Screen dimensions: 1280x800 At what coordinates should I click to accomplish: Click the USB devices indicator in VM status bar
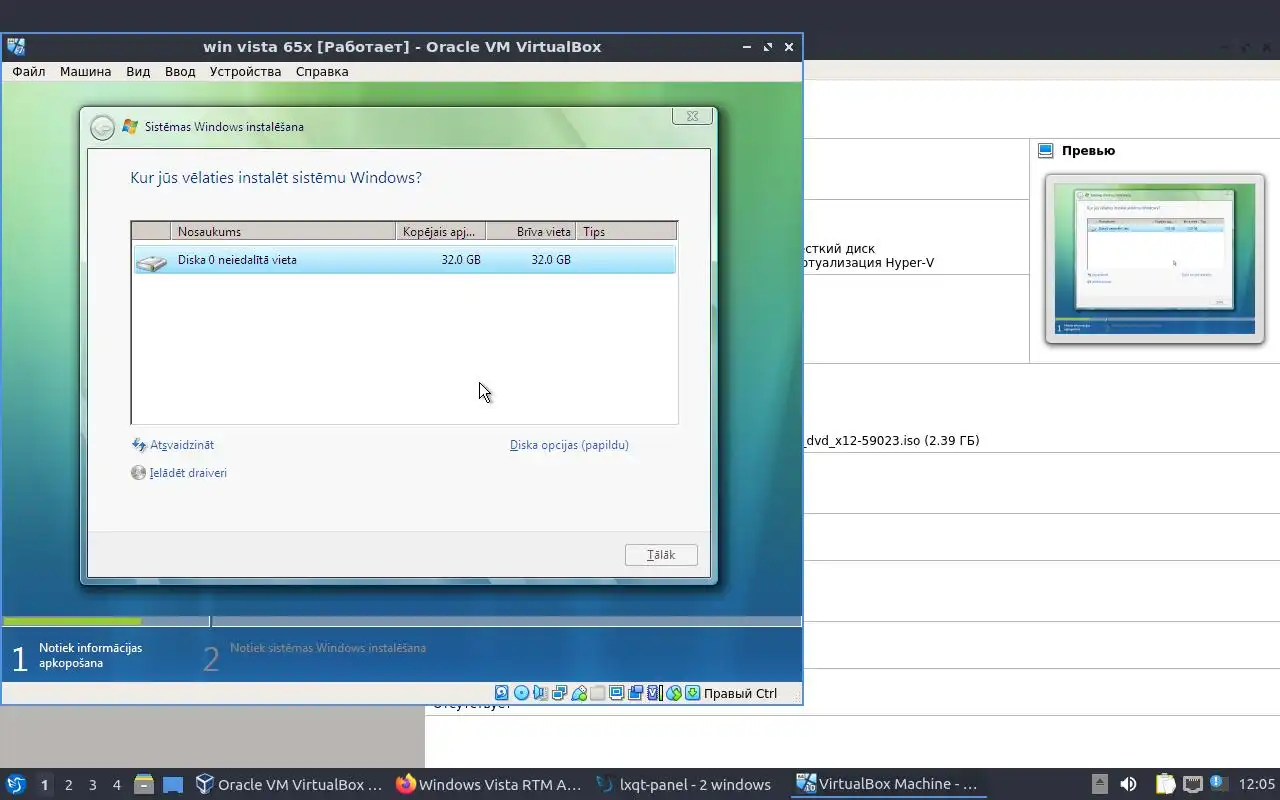579,692
